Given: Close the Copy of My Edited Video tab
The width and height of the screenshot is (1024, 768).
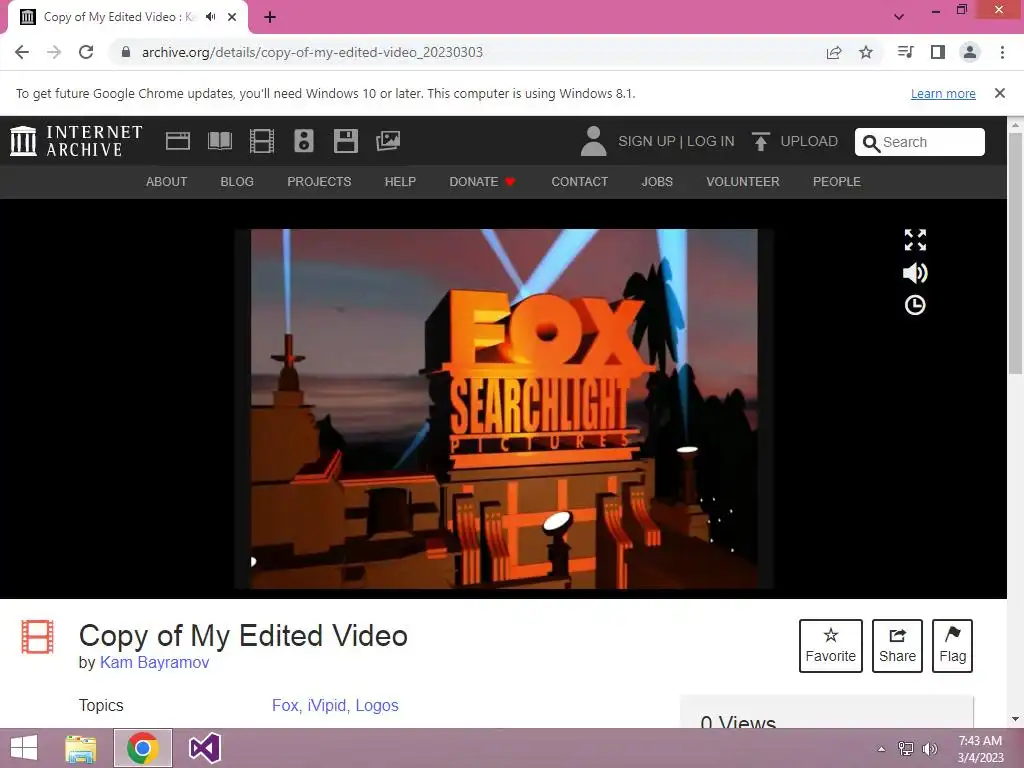Looking at the screenshot, I should click(232, 17).
